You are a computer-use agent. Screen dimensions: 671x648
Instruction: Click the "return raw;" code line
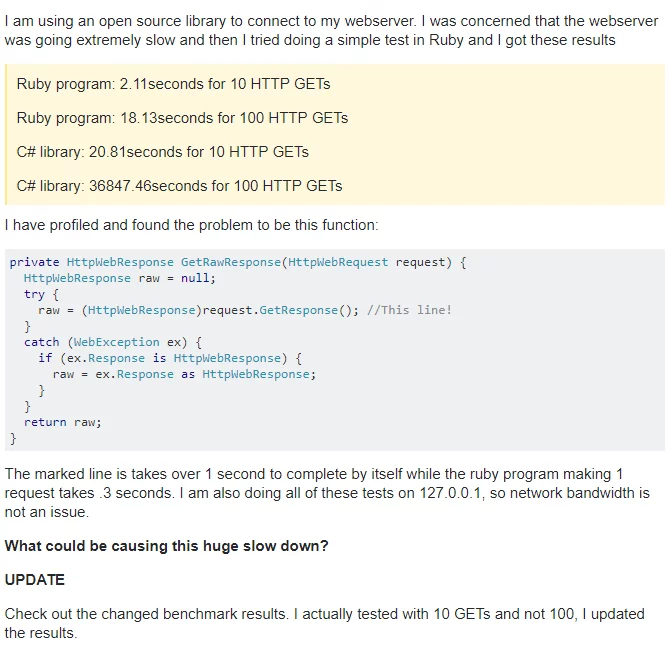[62, 422]
